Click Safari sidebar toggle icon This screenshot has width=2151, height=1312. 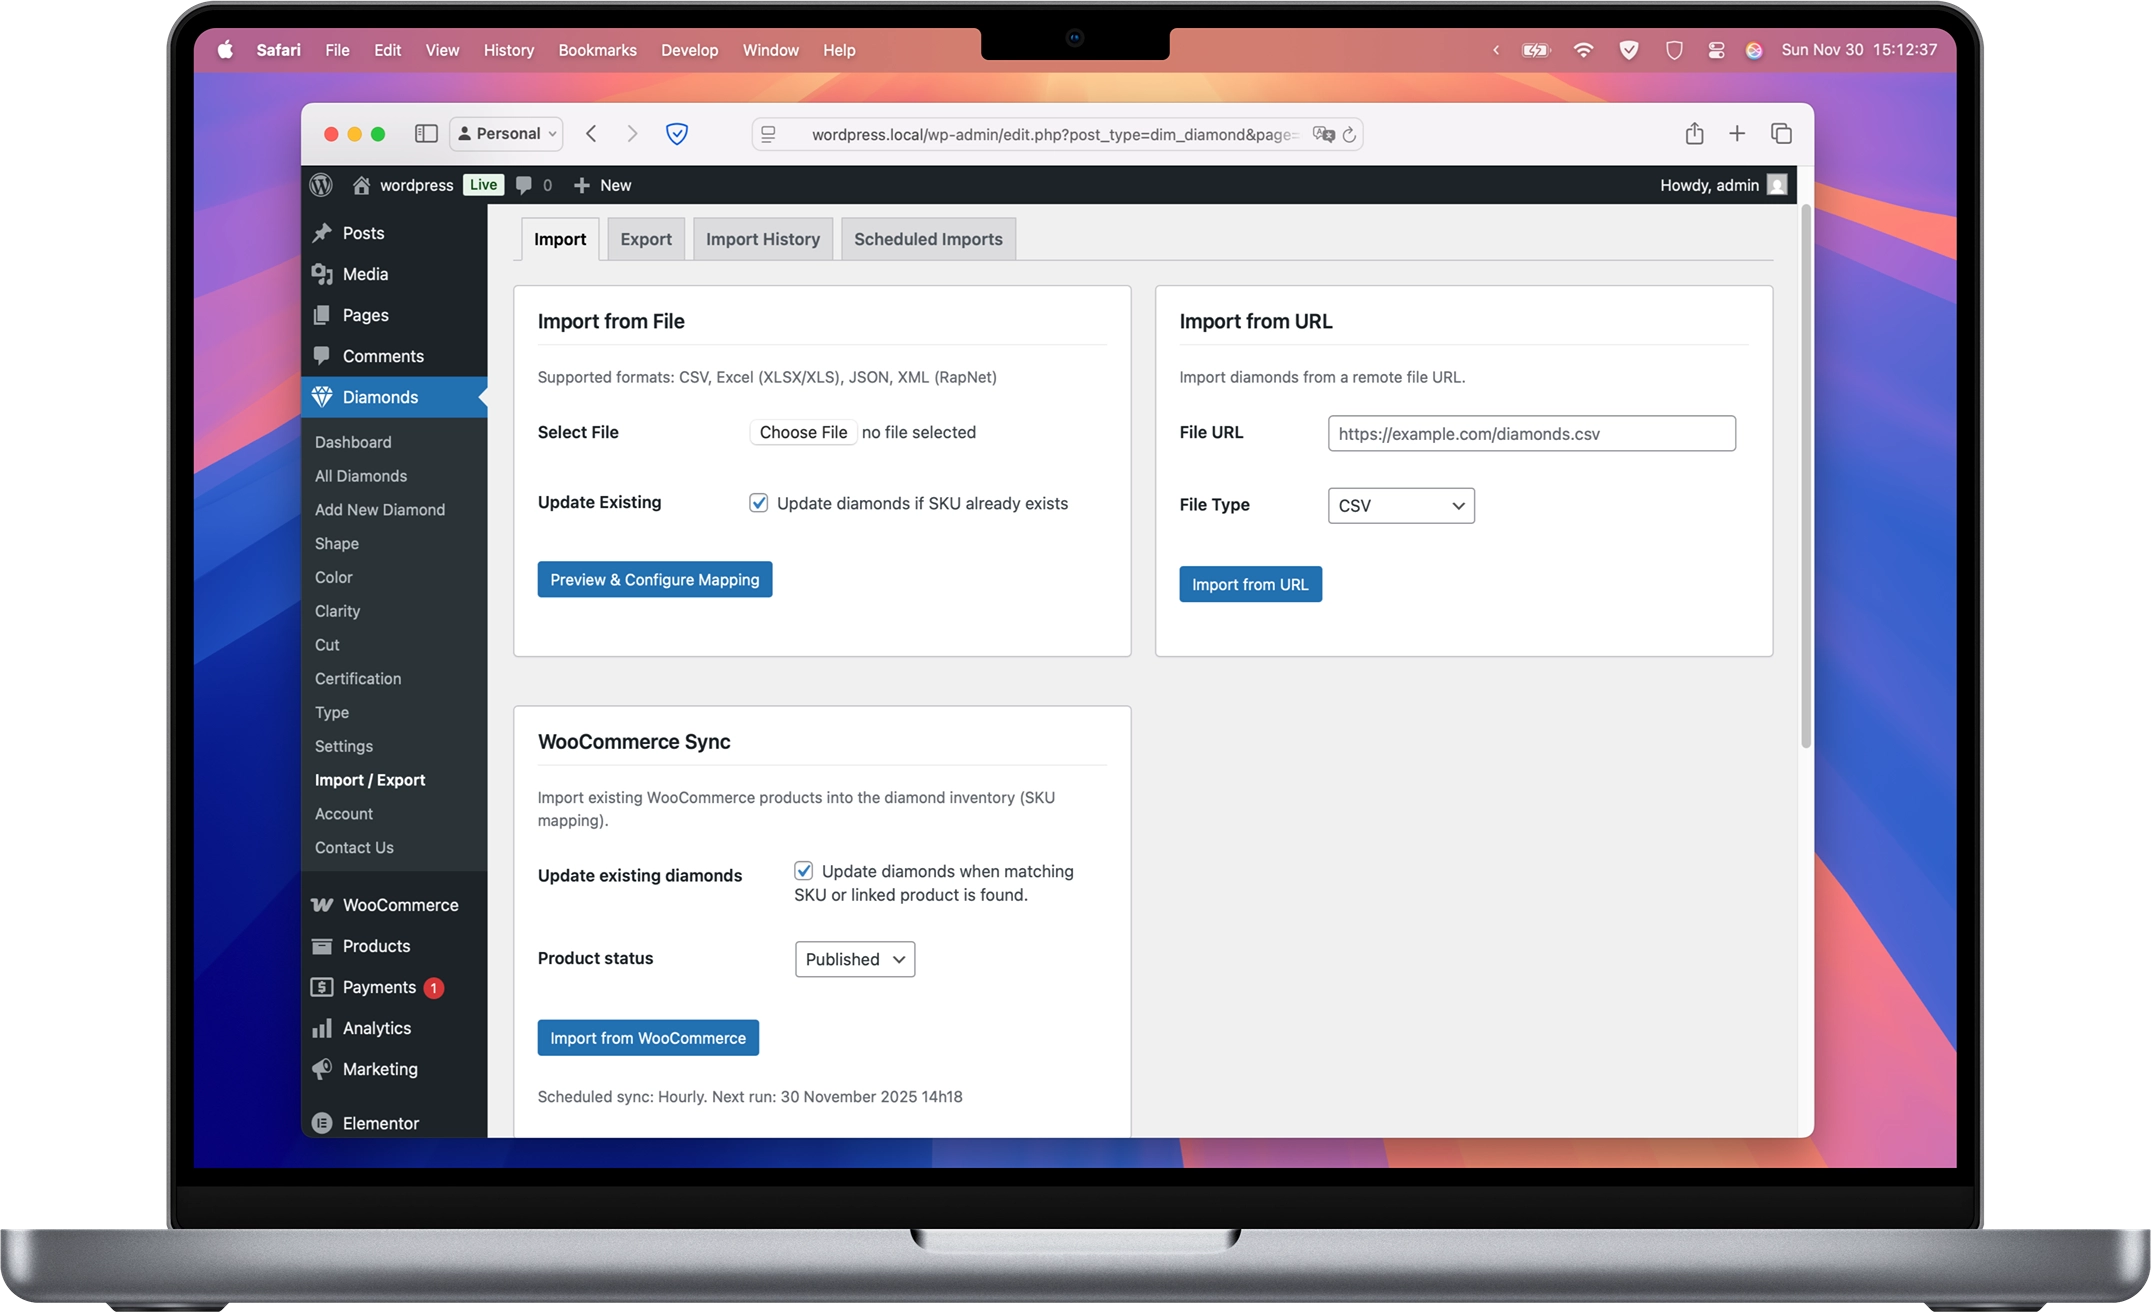[426, 134]
